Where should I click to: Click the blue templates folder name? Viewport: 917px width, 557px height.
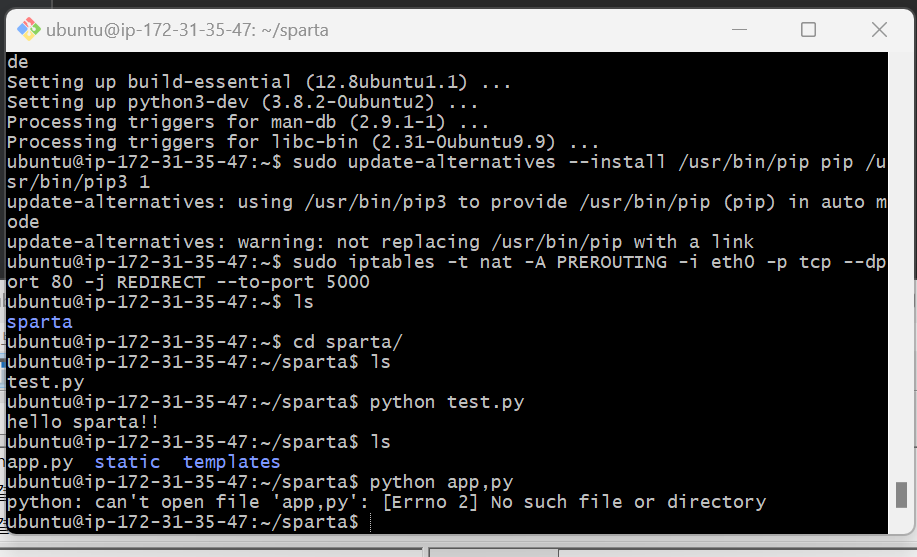tap(232, 462)
